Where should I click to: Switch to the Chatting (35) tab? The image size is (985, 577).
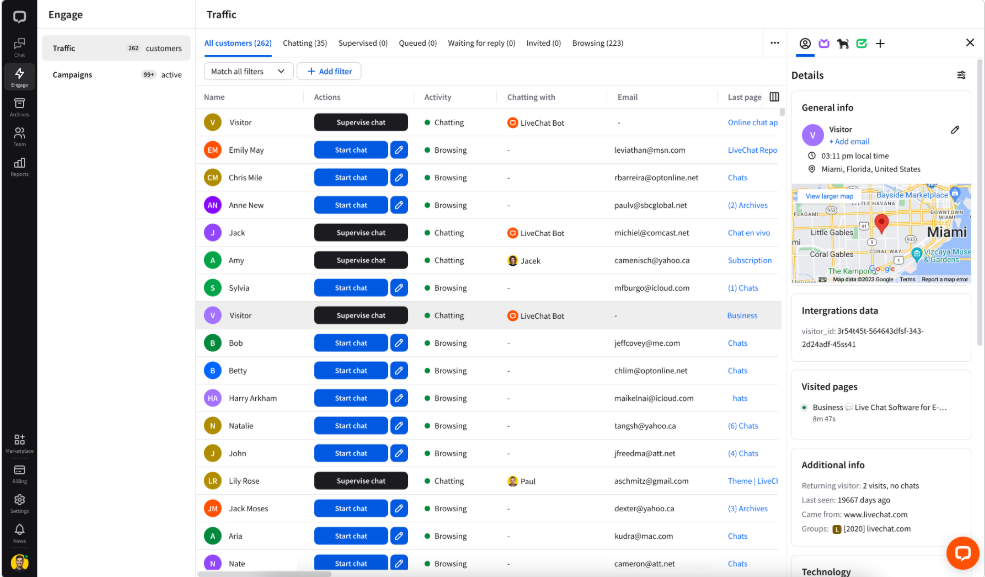pyautogui.click(x=305, y=43)
